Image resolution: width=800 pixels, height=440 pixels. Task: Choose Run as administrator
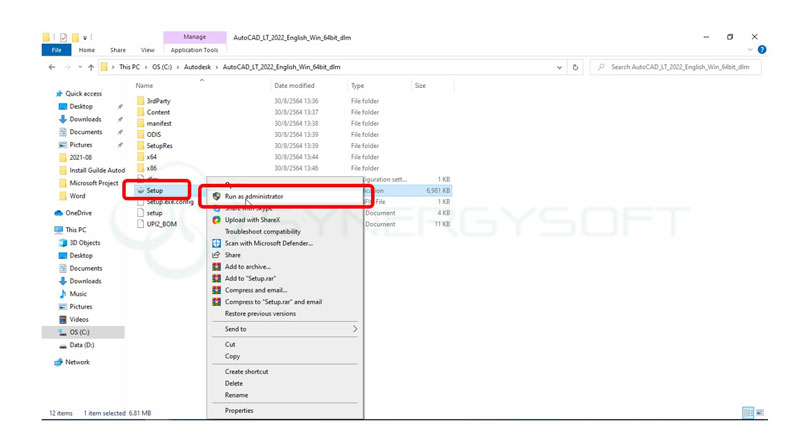click(254, 197)
